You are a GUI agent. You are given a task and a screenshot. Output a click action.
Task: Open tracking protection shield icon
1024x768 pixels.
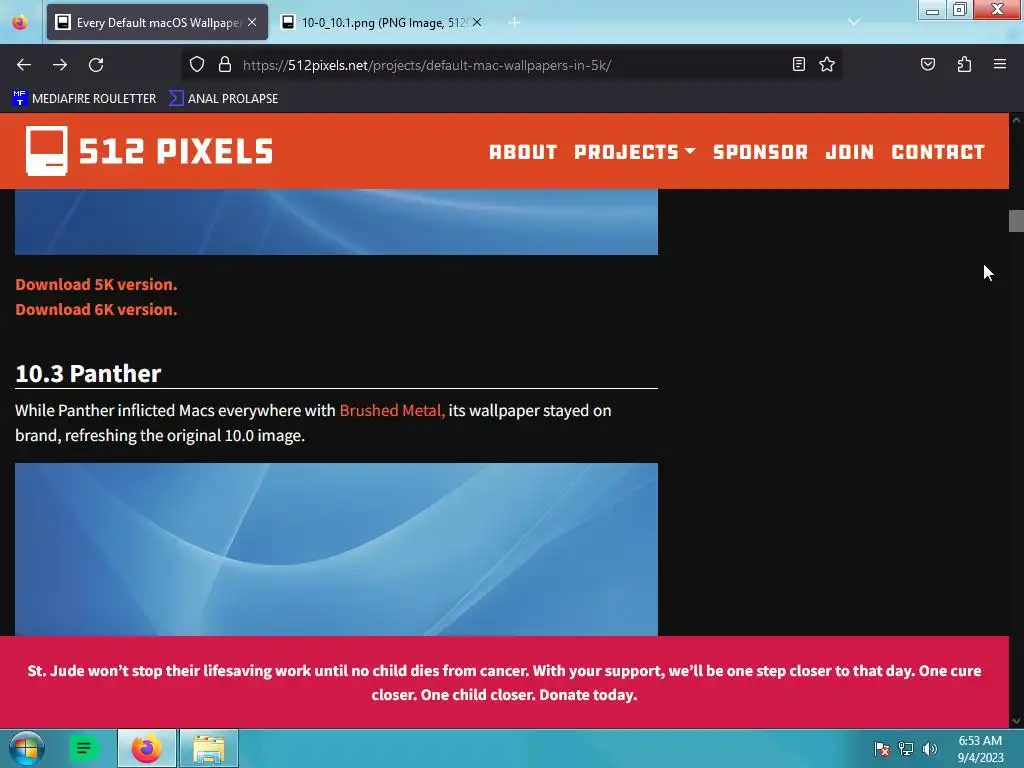(197, 65)
